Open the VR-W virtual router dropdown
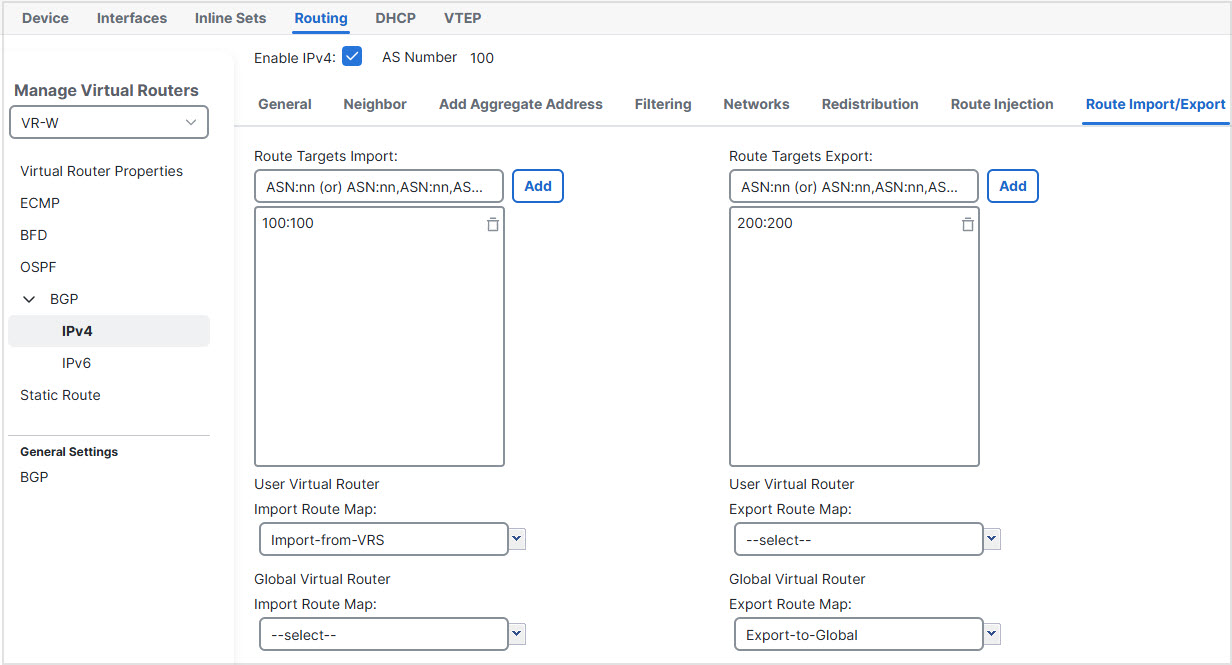1232x665 pixels. point(109,122)
